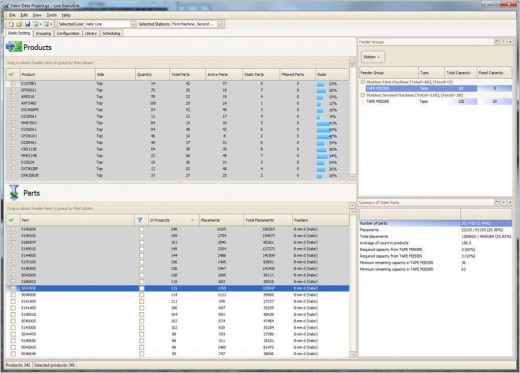
Task: Click Feeder Groups panel window-position icon
Action: click(x=497, y=42)
